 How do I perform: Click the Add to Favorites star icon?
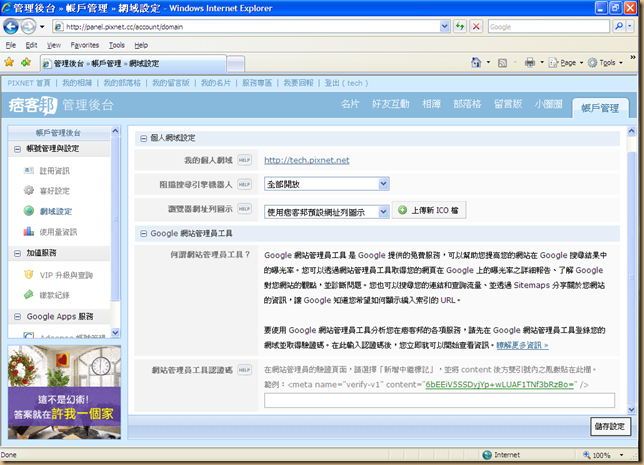coord(26,62)
